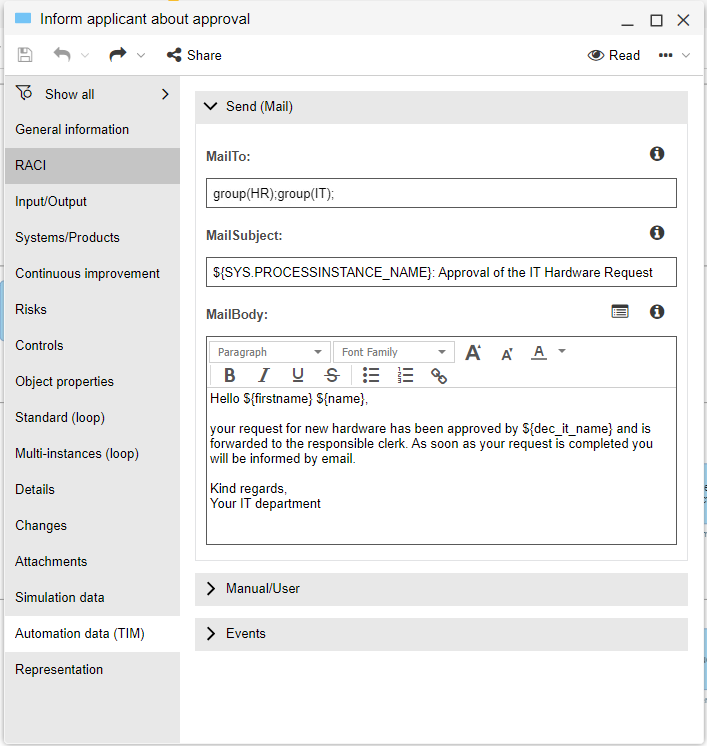Viewport: 707px width, 746px height.
Task: Click the Save disk icon
Action: pyautogui.click(x=25, y=55)
